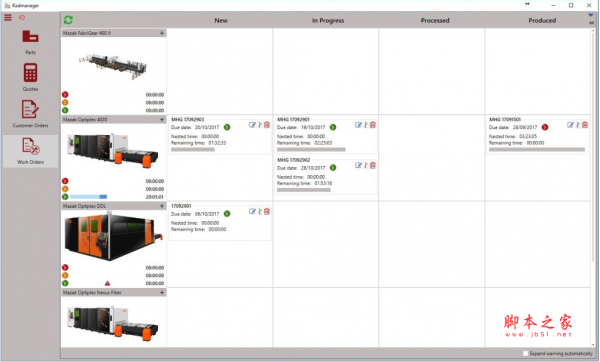Delete produced order MHG 17091501
Viewport: 600px width, 362px height.
point(585,125)
